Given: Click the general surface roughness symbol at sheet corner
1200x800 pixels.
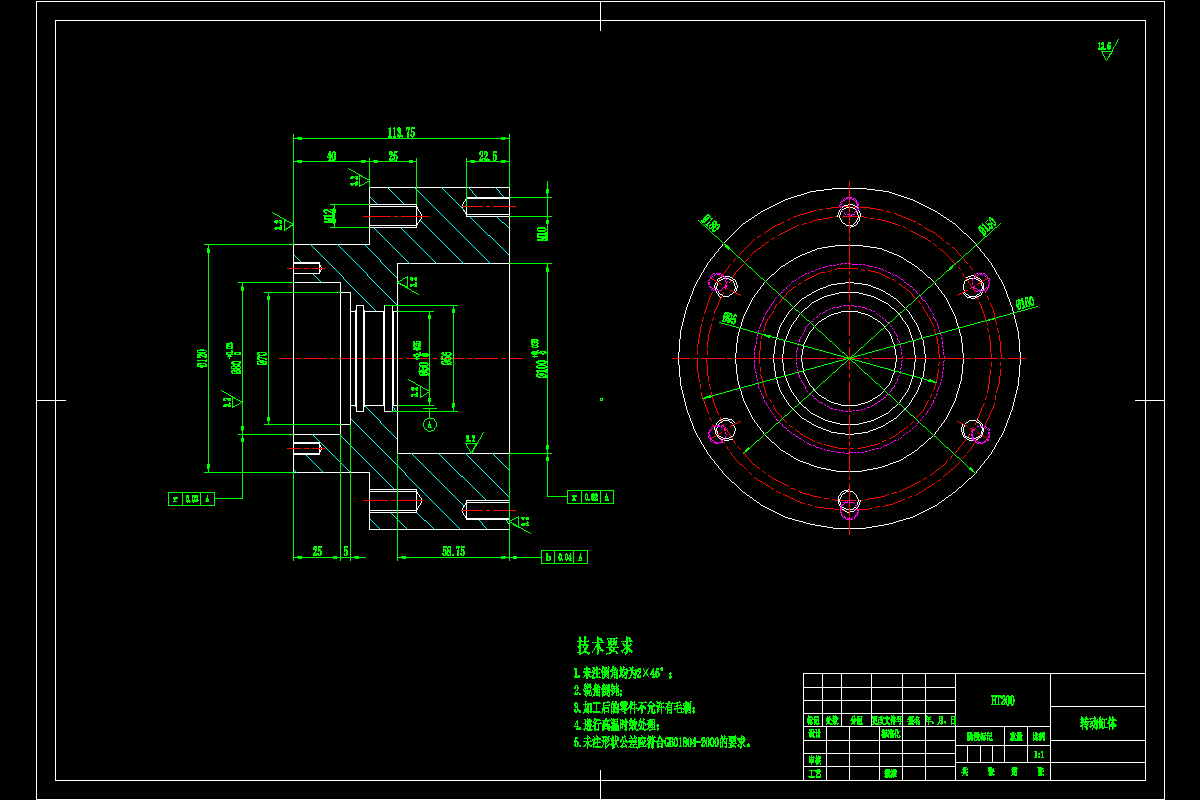Looking at the screenshot, I should [1106, 49].
